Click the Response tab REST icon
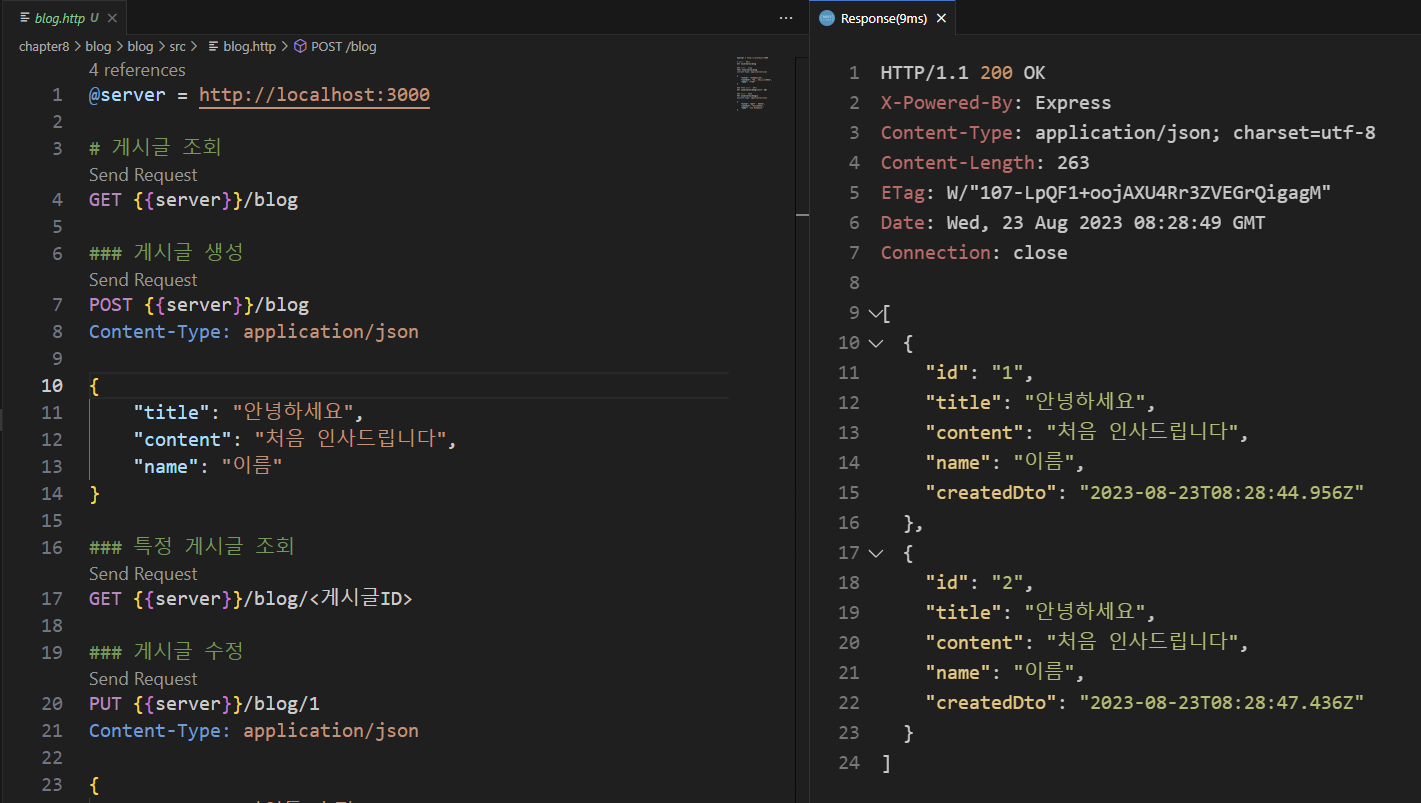The width and height of the screenshot is (1421, 803). [826, 18]
